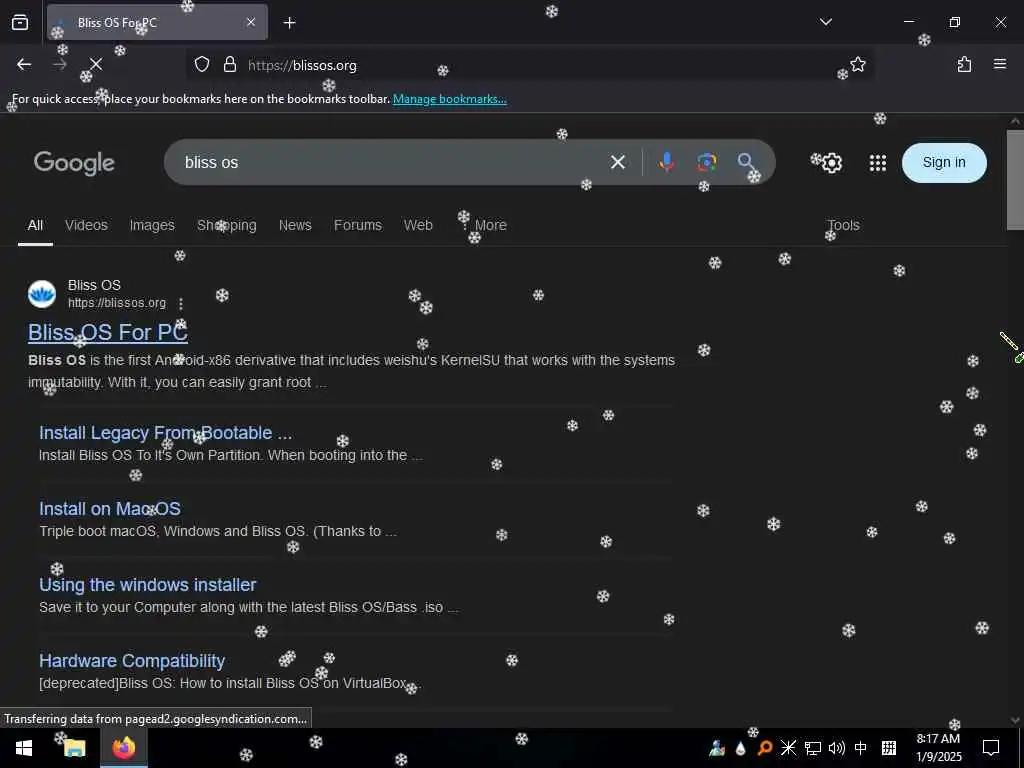
Task: Close the Bliss OS For PC tab
Action: [x=251, y=23]
